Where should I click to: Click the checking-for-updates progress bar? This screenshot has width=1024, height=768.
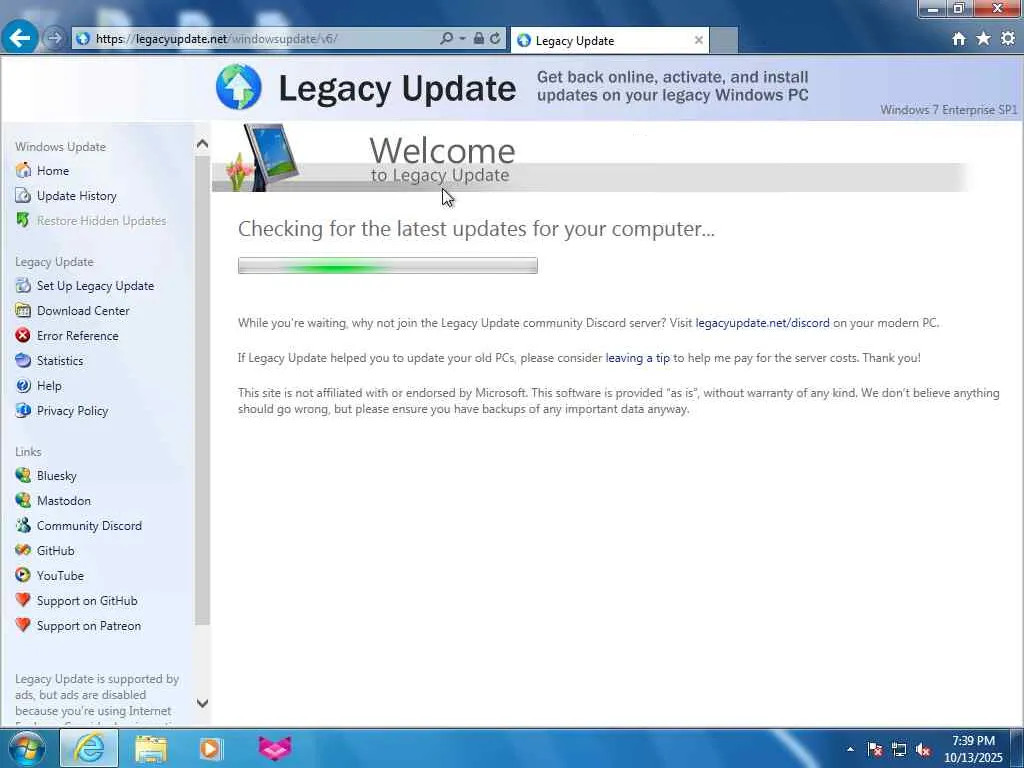(388, 266)
